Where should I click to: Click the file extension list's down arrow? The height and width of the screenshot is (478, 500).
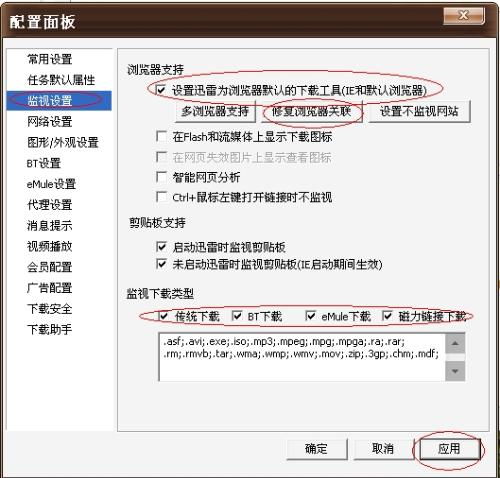(x=455, y=371)
